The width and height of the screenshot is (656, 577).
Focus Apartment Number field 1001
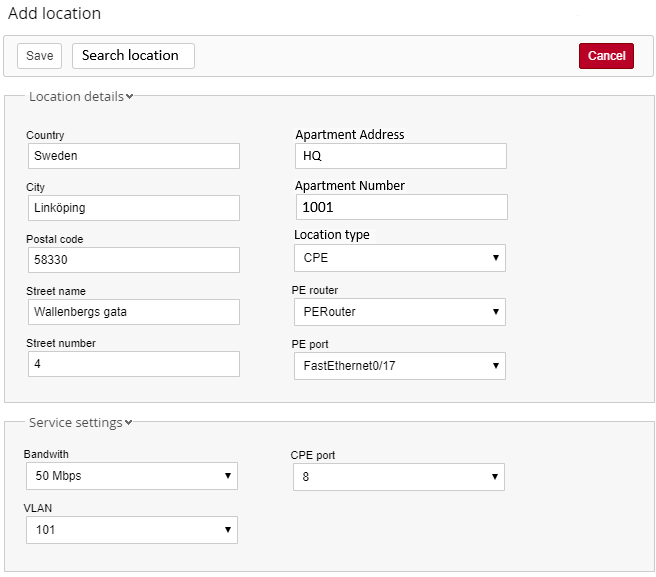(402, 207)
